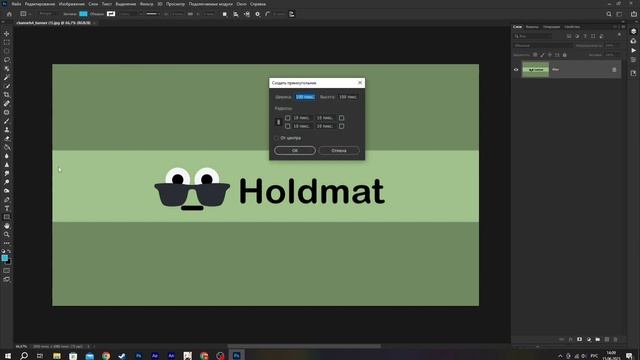Select the Hand tool
The image size is (640, 360).
tap(7, 226)
